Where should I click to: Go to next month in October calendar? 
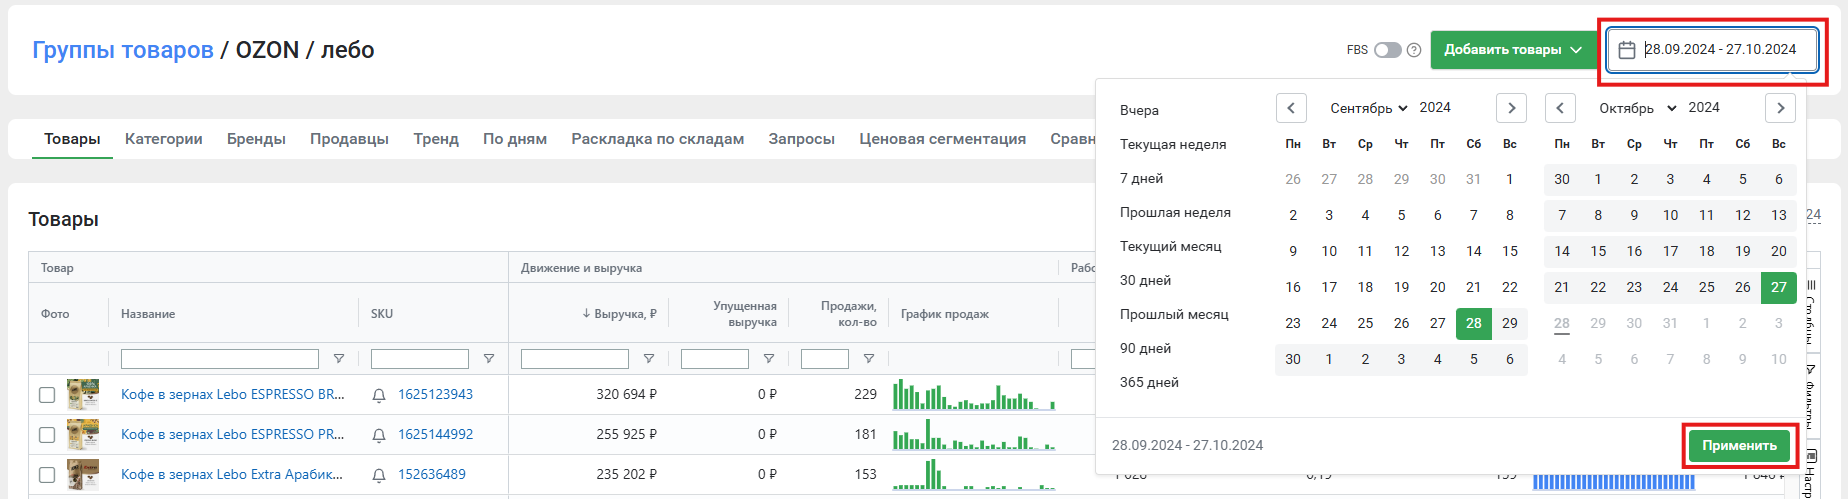1780,108
